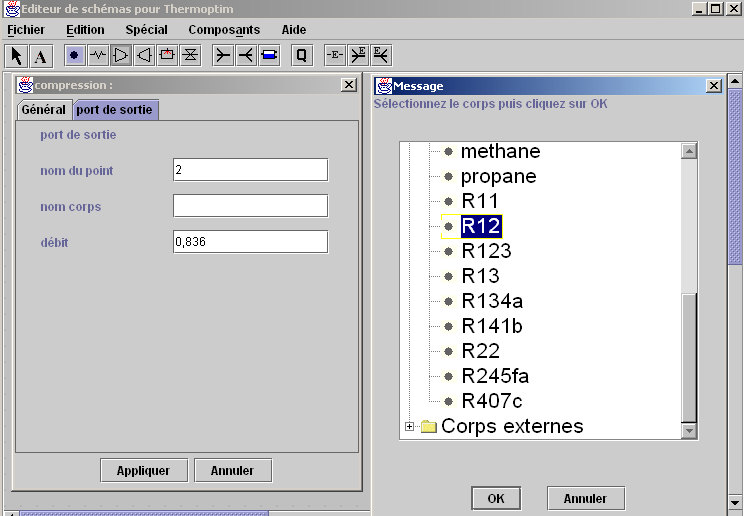This screenshot has height=516, width=744.
Task: Click the substance list scroll-up arrow
Action: tap(689, 151)
